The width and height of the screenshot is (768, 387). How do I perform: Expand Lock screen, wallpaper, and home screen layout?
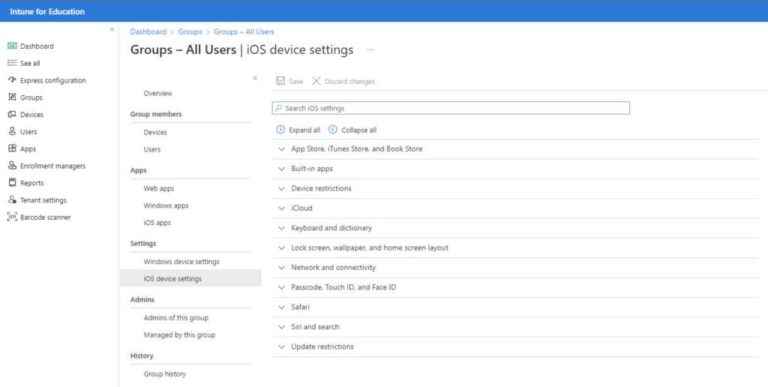[515, 248]
